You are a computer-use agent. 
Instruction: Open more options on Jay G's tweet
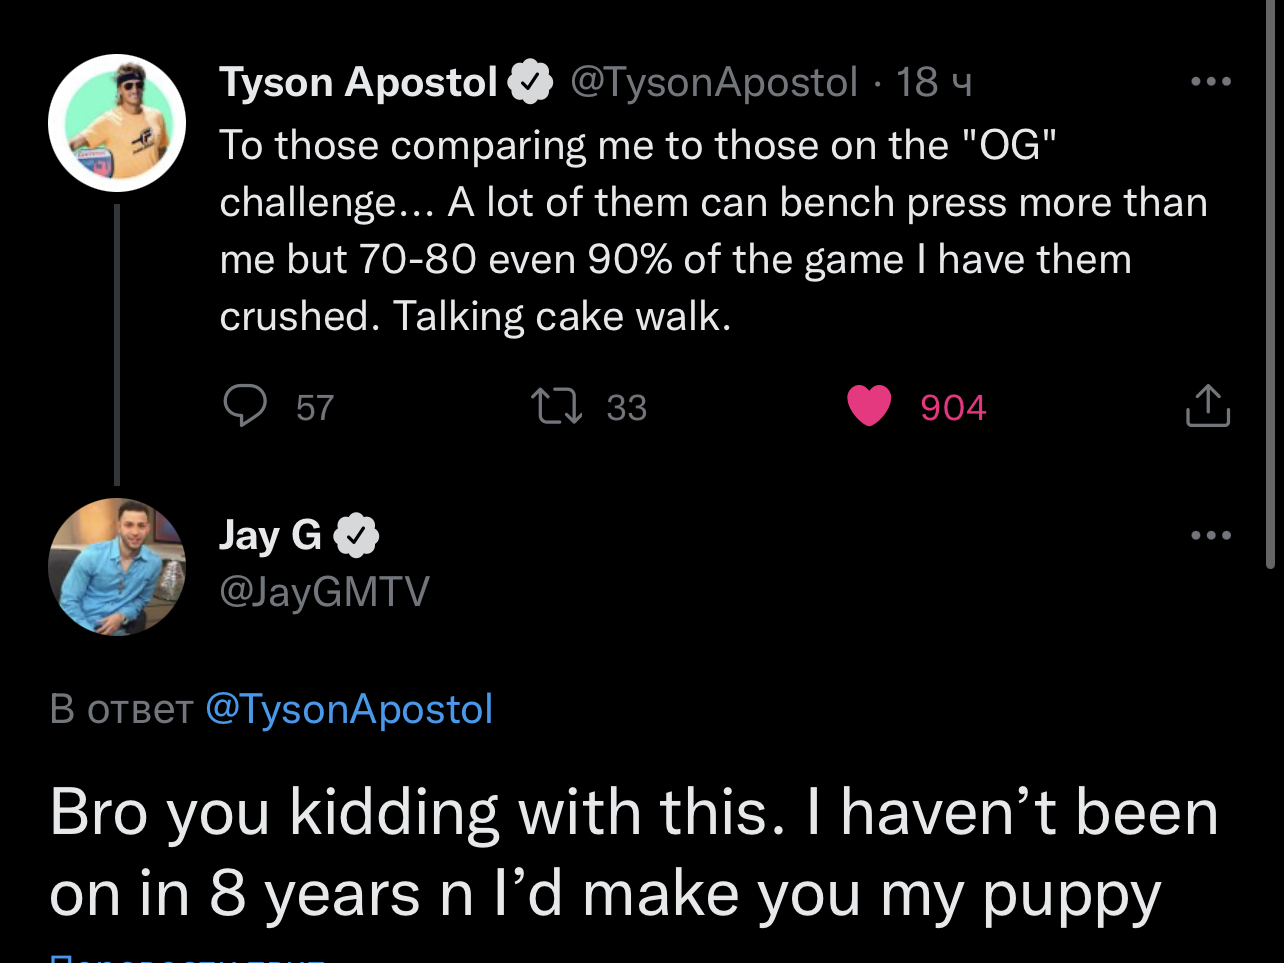1211,535
